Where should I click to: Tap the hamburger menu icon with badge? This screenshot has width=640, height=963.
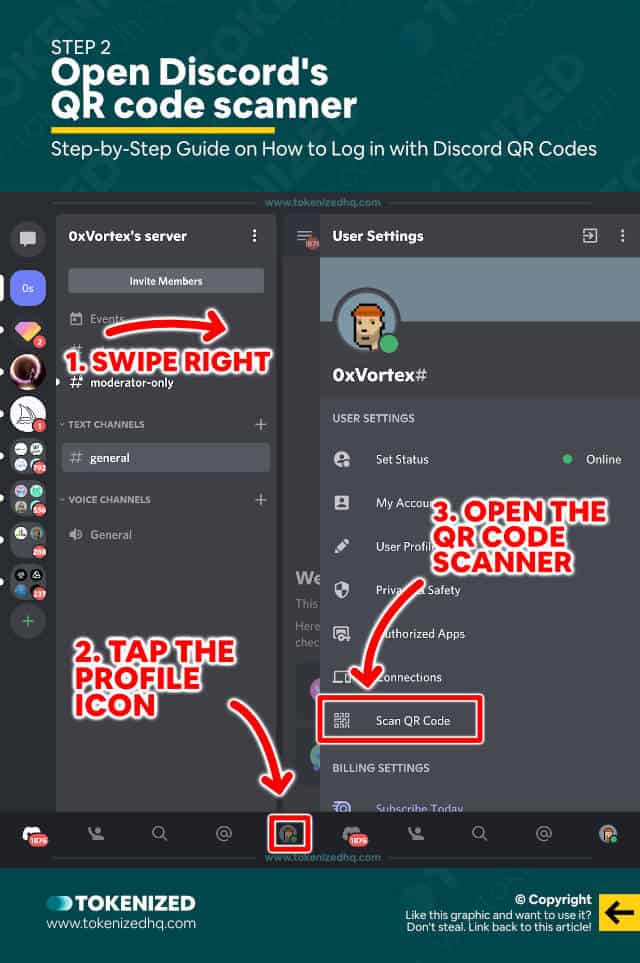coord(306,238)
